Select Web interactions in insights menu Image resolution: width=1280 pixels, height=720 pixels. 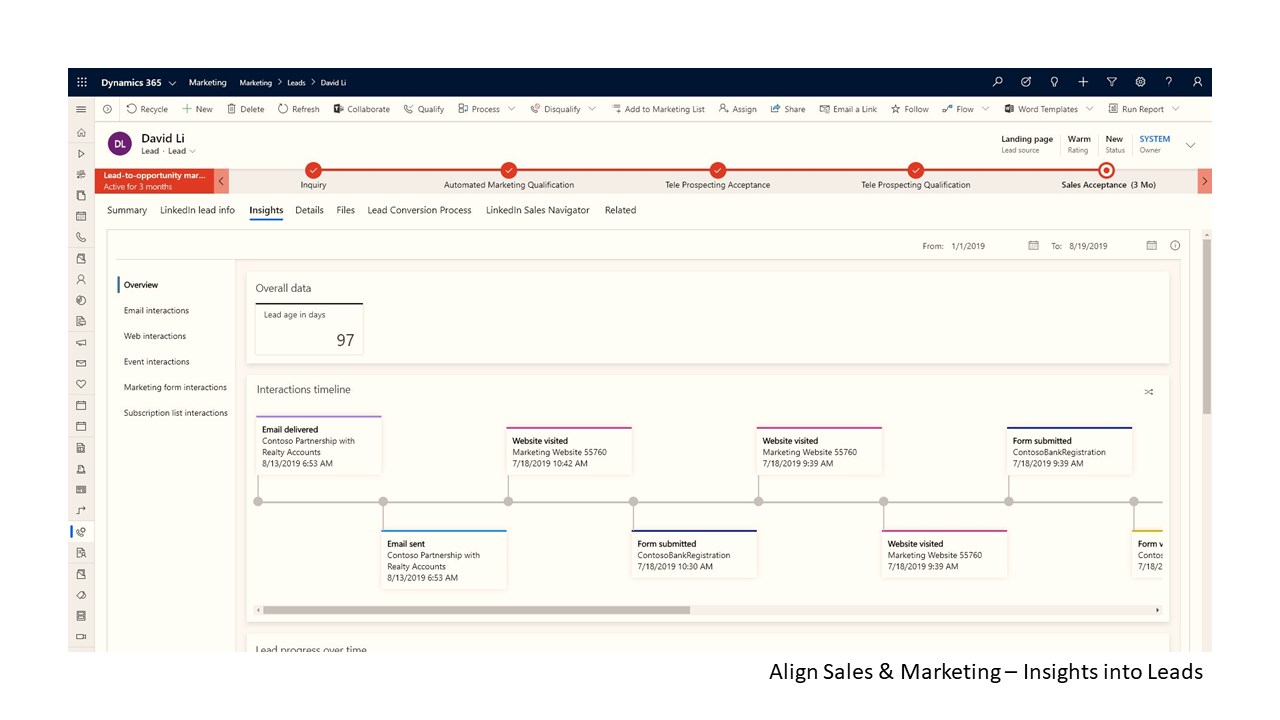[155, 336]
